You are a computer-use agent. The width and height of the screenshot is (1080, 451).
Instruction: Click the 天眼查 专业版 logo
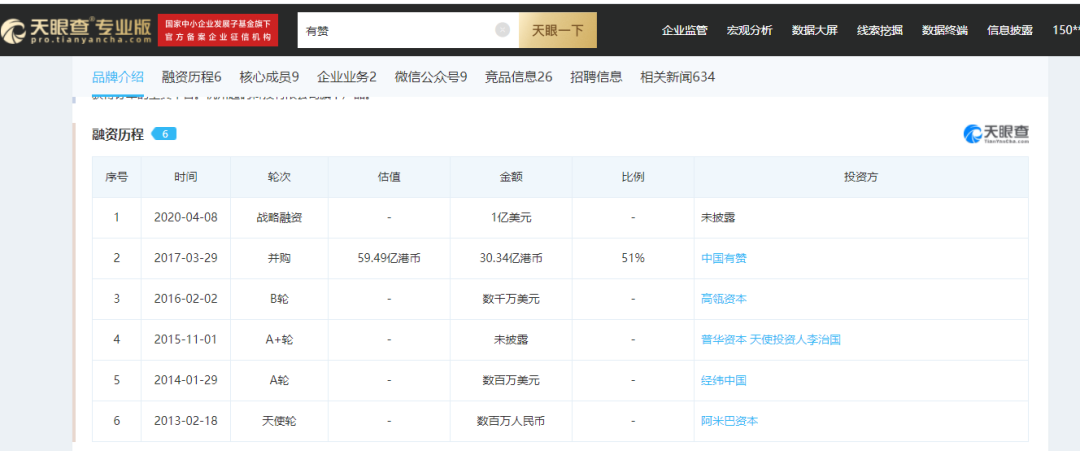[x=77, y=30]
